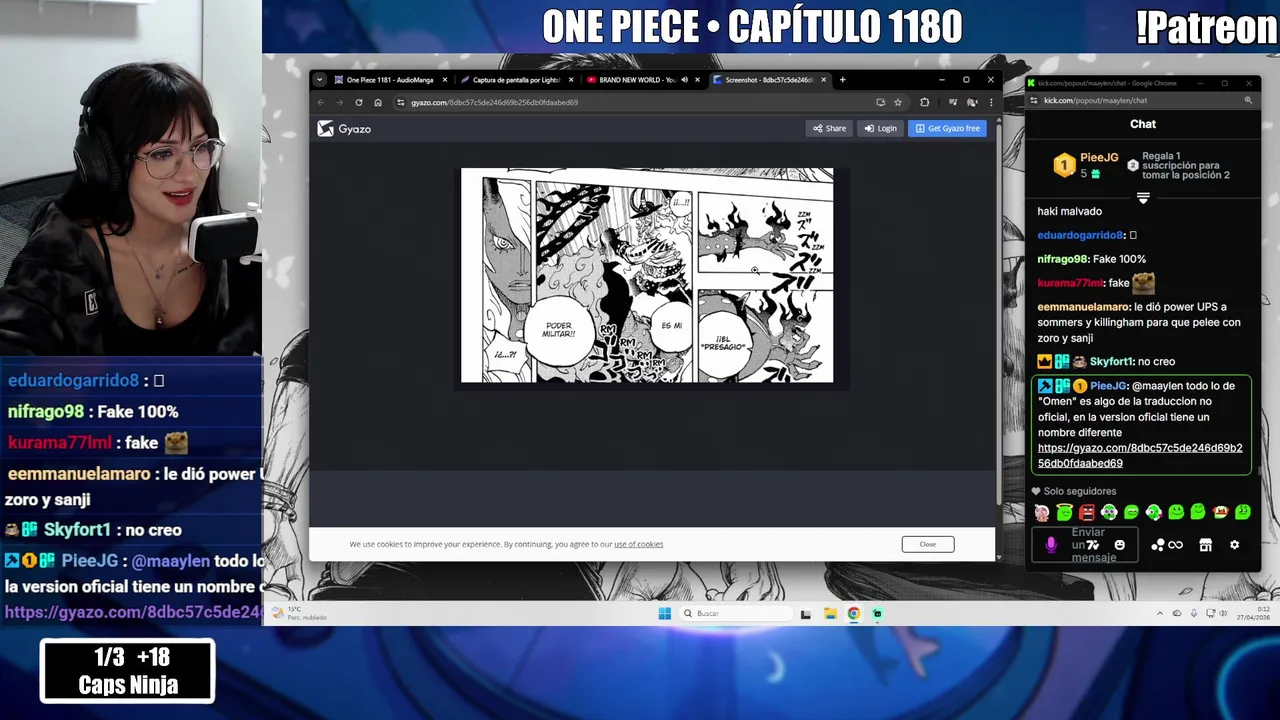Click the Gyazo Login button
The height and width of the screenshot is (720, 1280).
(881, 128)
